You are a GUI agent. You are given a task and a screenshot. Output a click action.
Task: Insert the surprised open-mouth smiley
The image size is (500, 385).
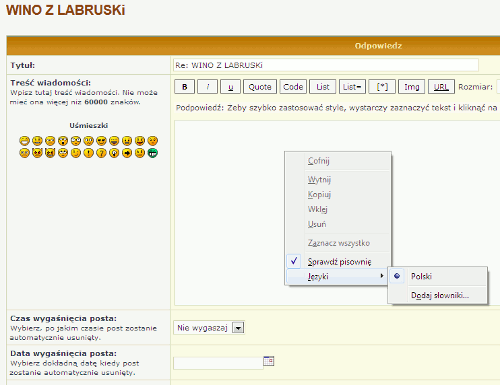tap(63, 141)
